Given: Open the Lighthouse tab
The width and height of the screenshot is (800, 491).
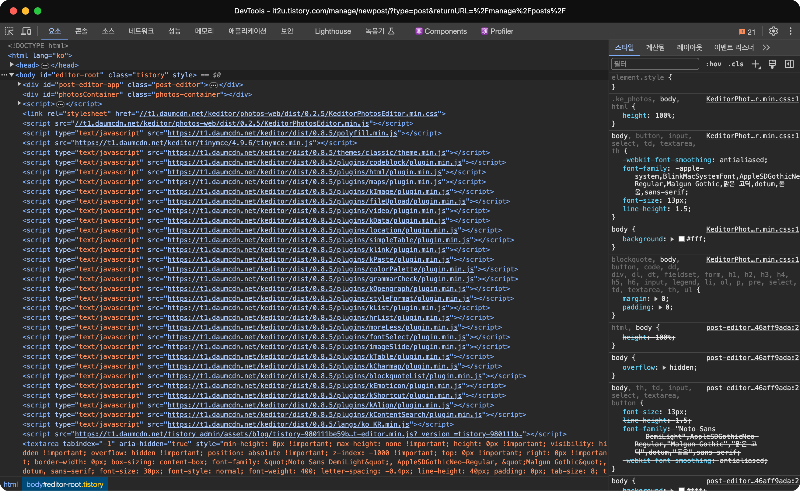Looking at the screenshot, I should point(333,31).
